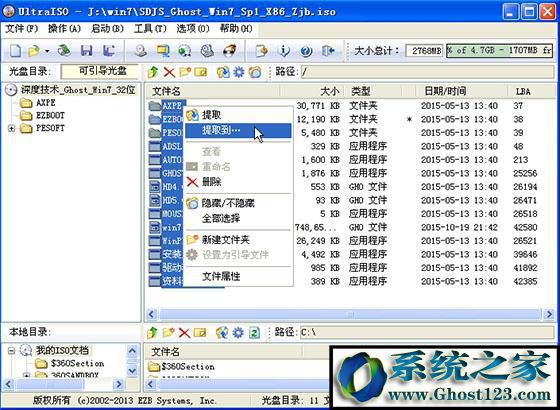Sort by the 大小 column header
The image size is (560, 410).
pyautogui.click(x=312, y=91)
